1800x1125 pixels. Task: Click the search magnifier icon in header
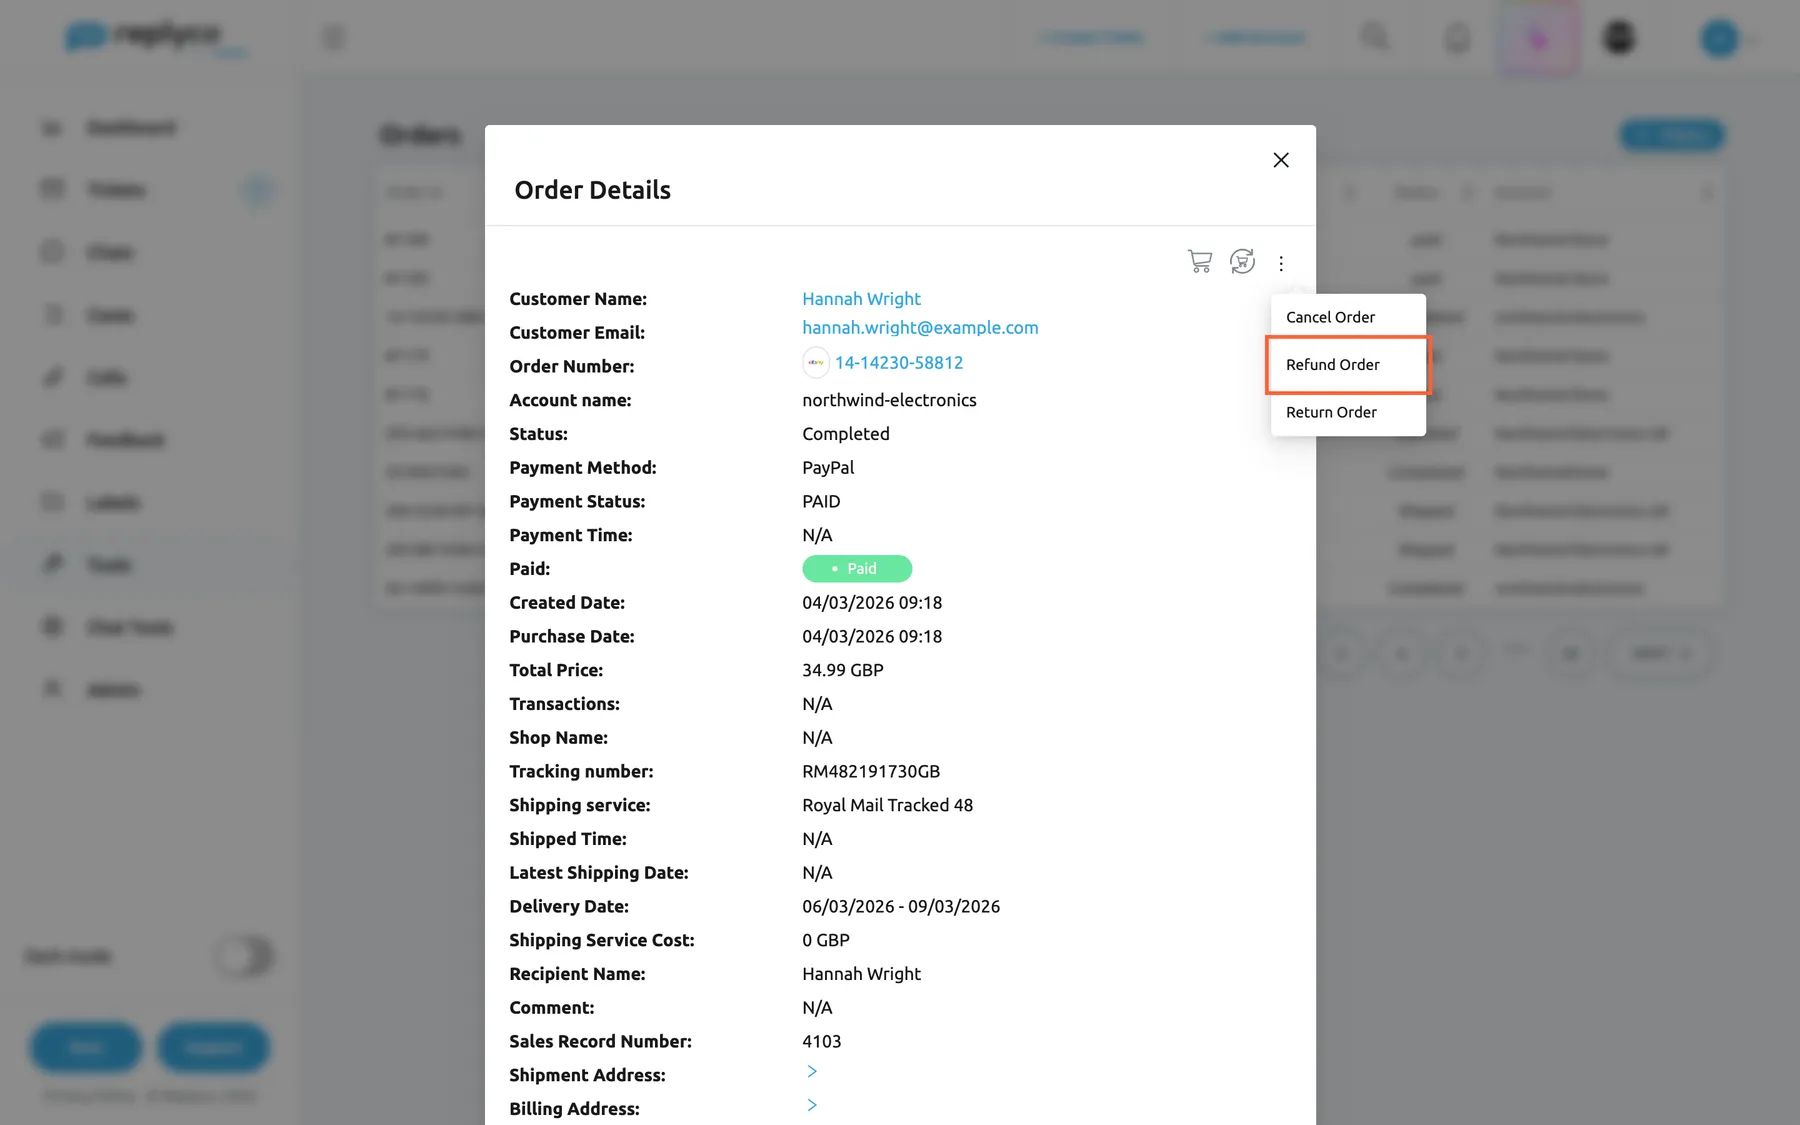(x=1375, y=38)
